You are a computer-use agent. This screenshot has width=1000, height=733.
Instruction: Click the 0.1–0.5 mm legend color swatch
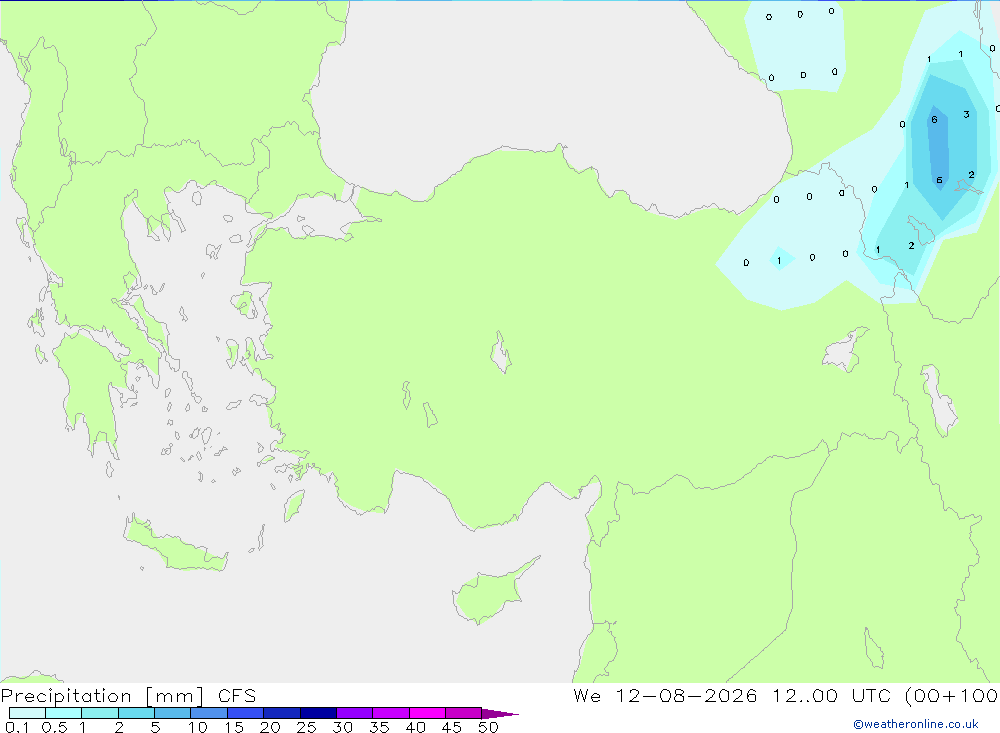(27, 713)
